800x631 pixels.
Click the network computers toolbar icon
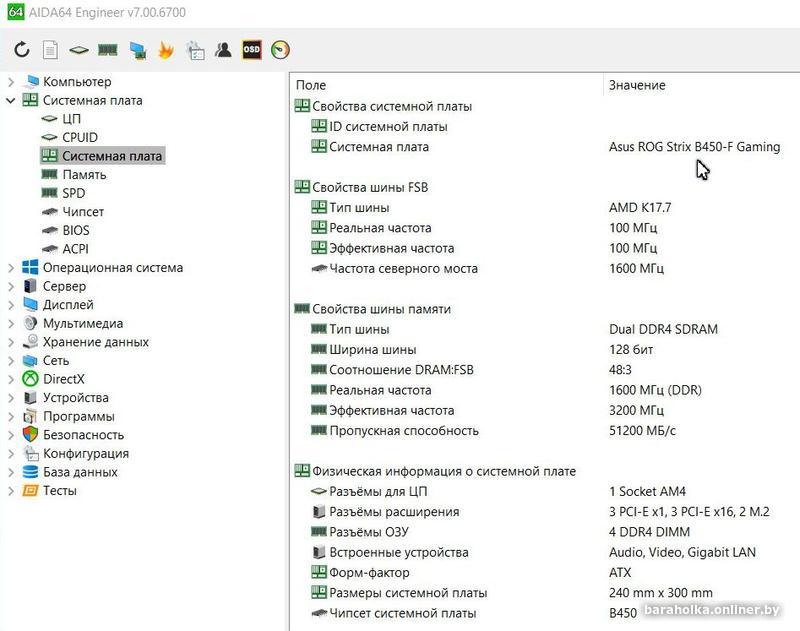tap(138, 50)
